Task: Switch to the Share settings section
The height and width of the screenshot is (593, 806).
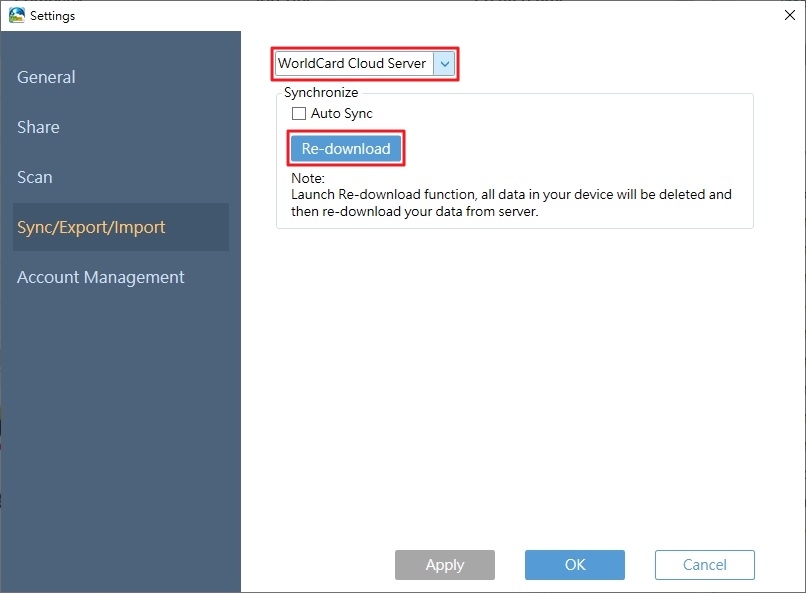Action: coord(38,127)
